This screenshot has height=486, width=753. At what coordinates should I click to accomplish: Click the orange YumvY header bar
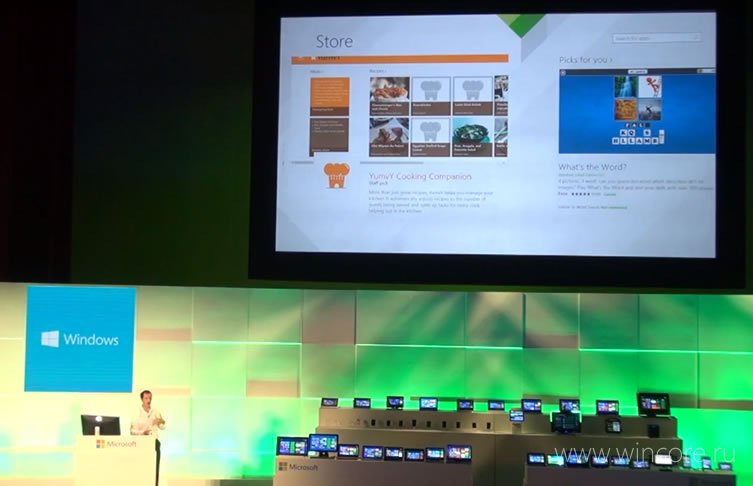pos(400,59)
